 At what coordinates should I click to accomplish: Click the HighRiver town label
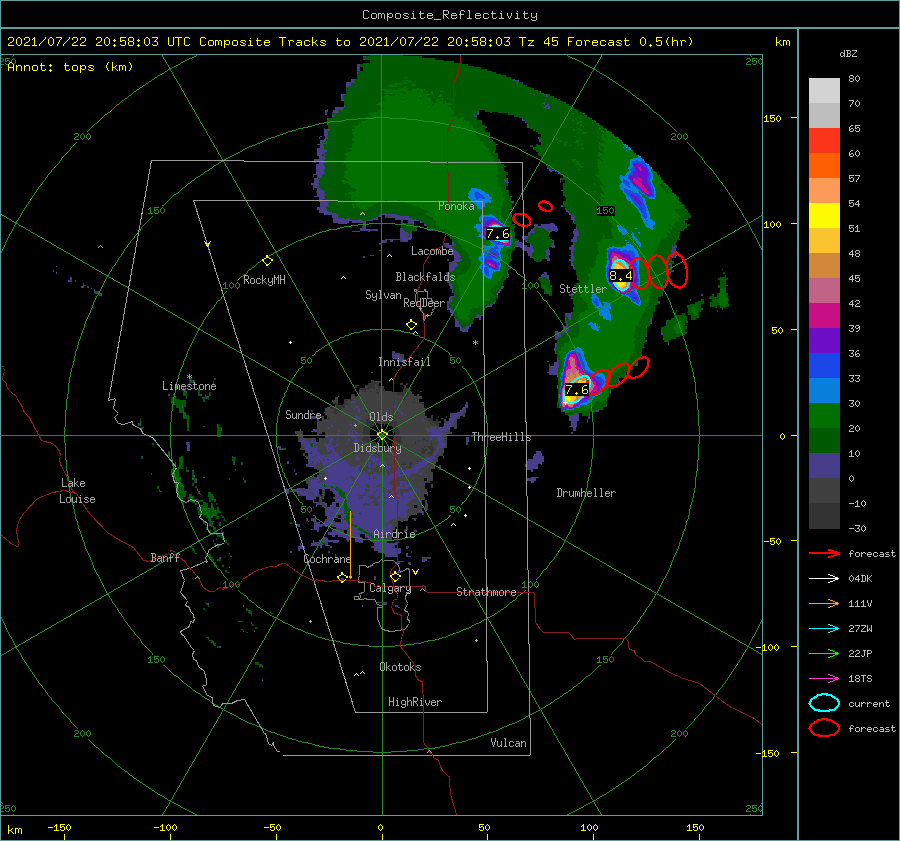[x=415, y=702]
